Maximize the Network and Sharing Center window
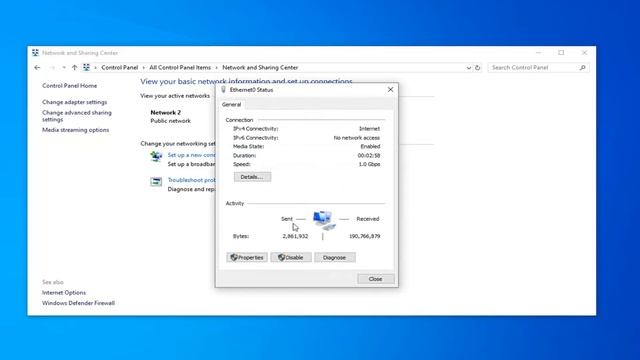Image resolution: width=640 pixels, height=360 pixels. pos(561,53)
